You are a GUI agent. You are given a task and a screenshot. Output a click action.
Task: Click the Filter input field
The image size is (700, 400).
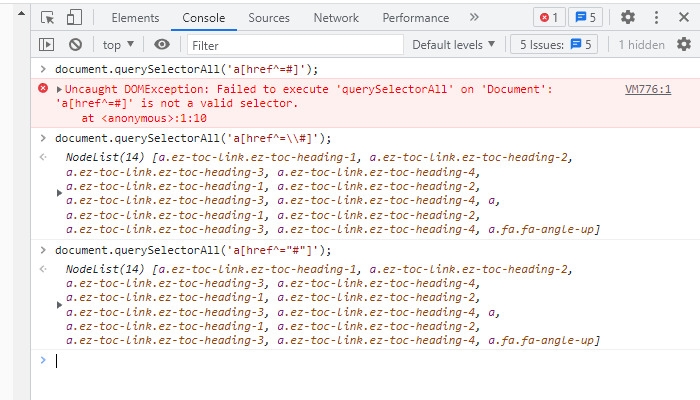pyautogui.click(x=295, y=44)
